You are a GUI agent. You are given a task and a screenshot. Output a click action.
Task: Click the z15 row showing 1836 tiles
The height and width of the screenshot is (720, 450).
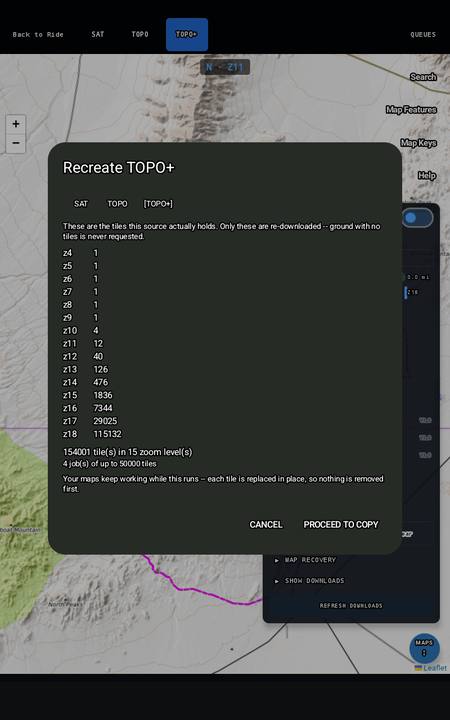click(x=88, y=395)
